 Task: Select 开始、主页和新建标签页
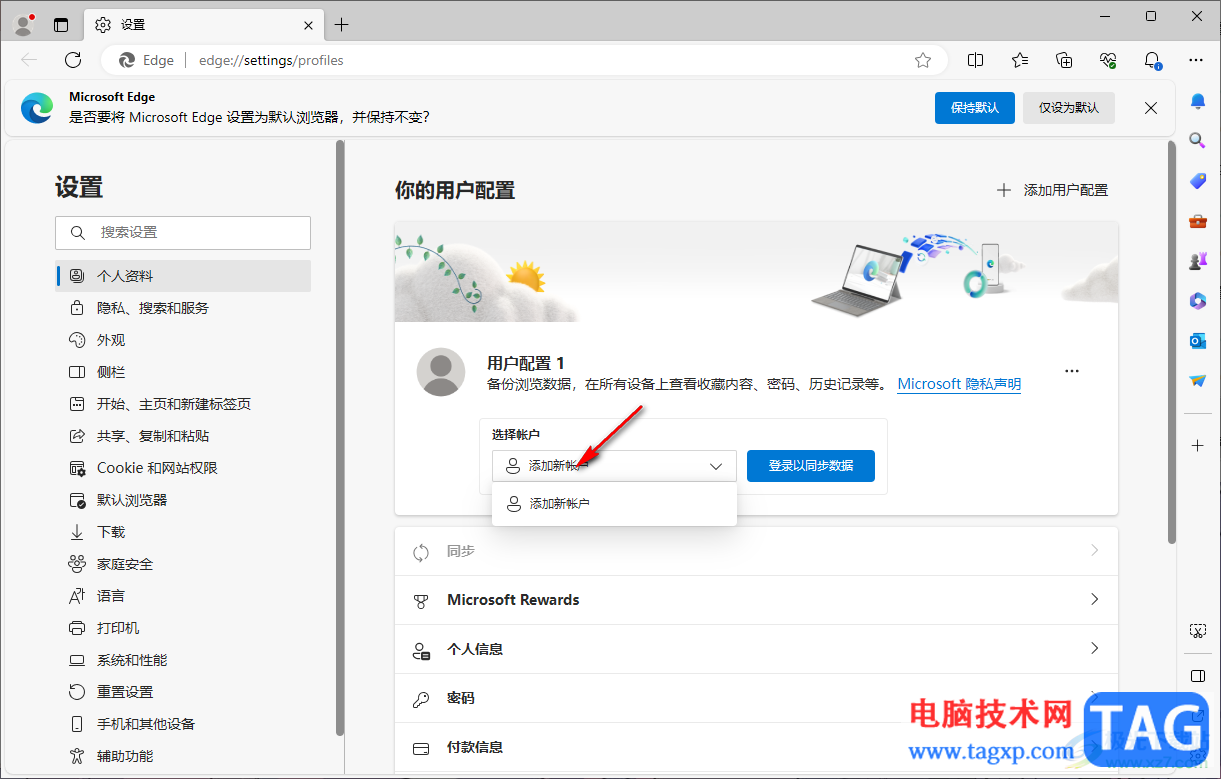[x=183, y=404]
